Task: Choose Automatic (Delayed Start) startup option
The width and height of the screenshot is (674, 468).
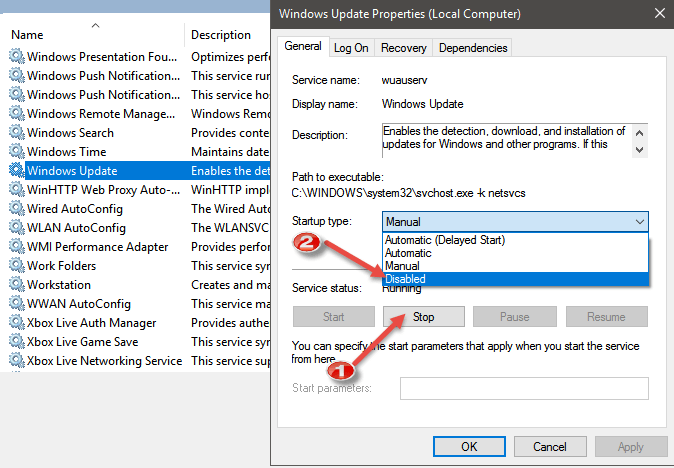Action: (515, 240)
